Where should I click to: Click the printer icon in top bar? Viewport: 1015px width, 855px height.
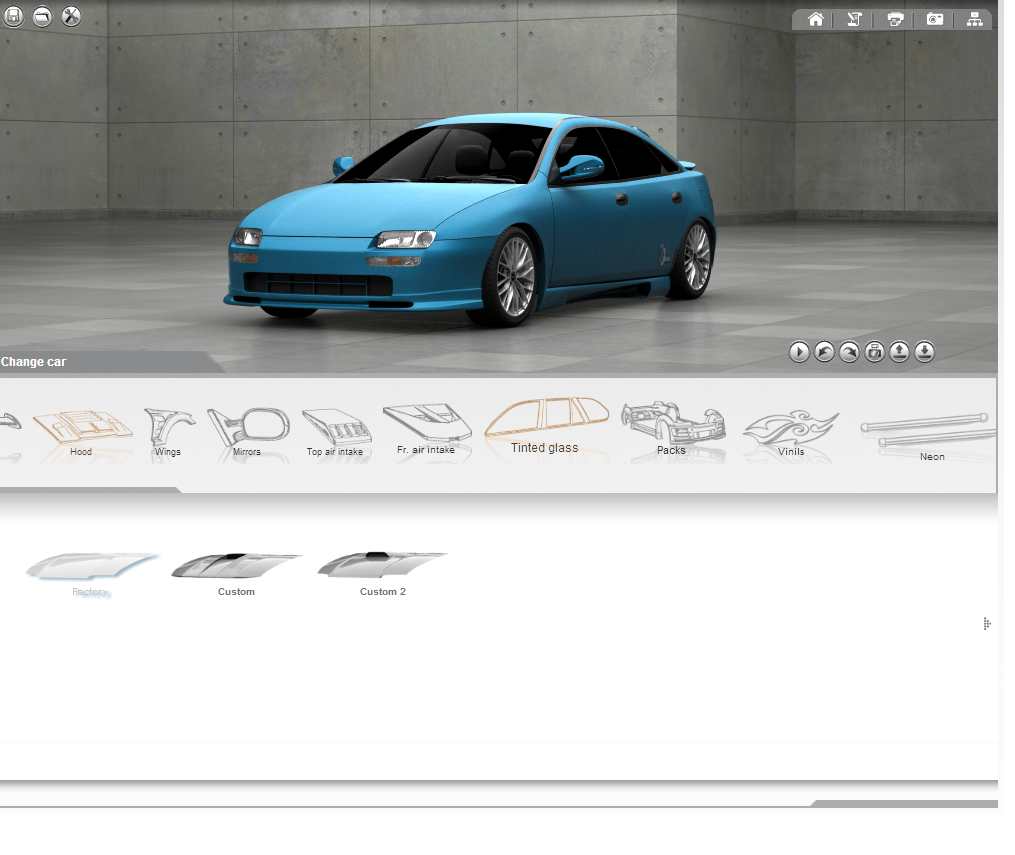895,19
